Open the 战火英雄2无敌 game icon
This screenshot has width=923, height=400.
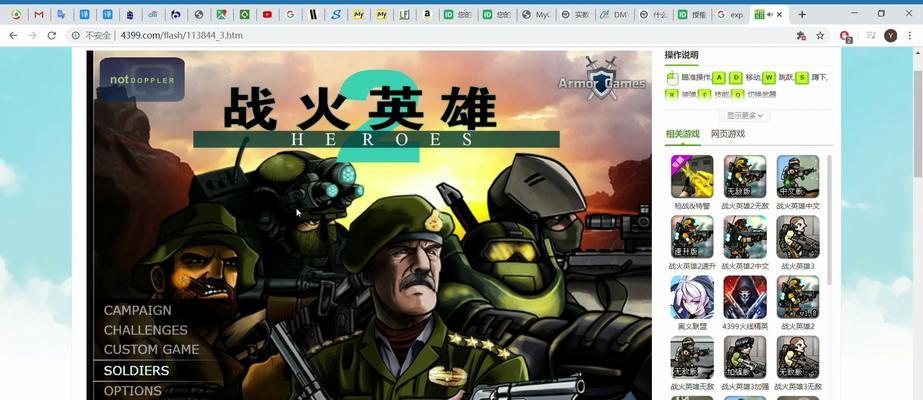(x=745, y=176)
